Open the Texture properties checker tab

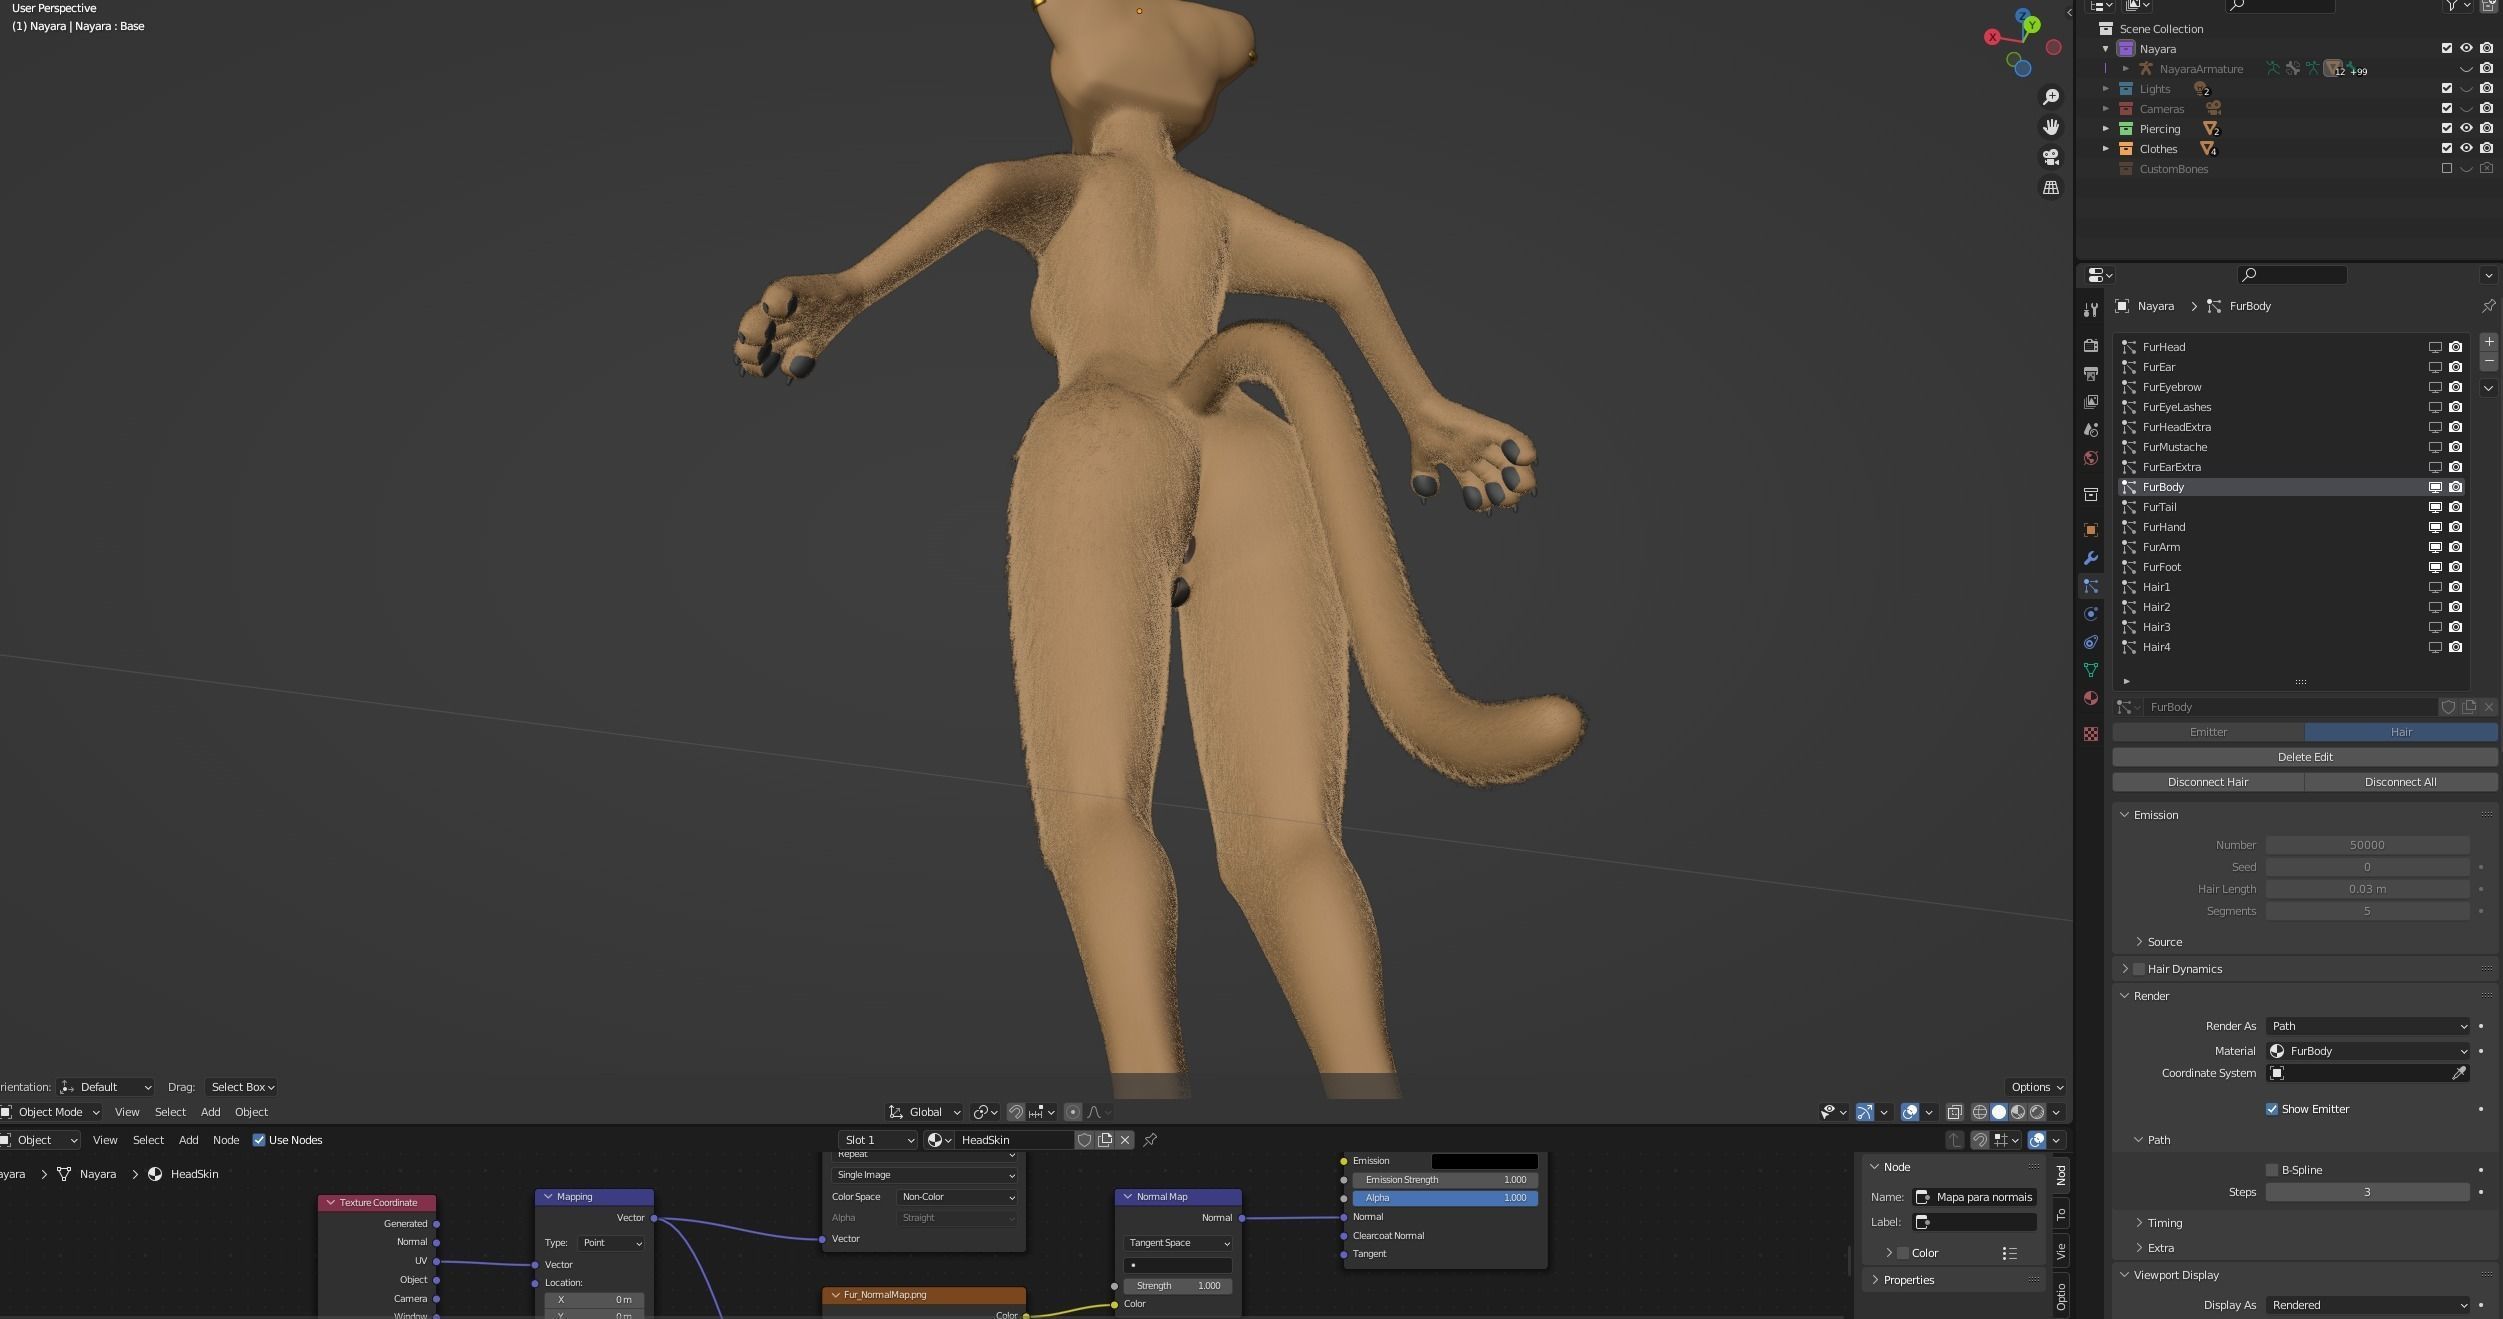coord(2090,734)
